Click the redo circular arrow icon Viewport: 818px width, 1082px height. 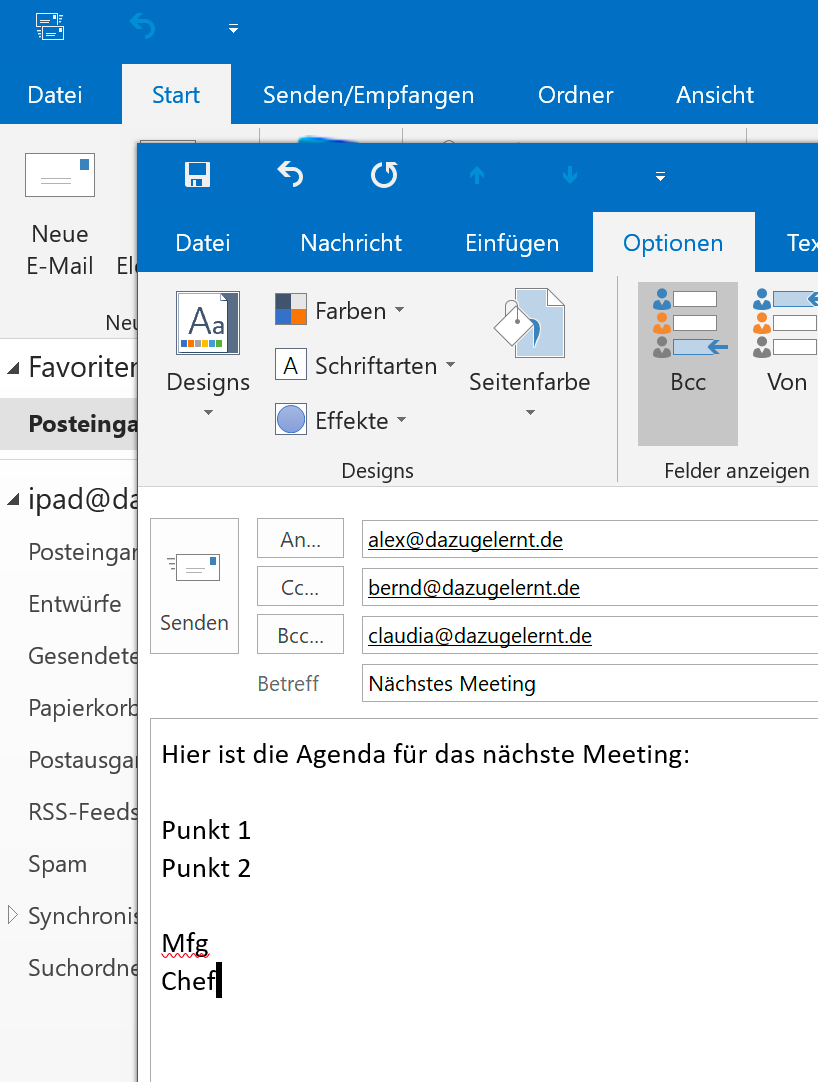(384, 175)
